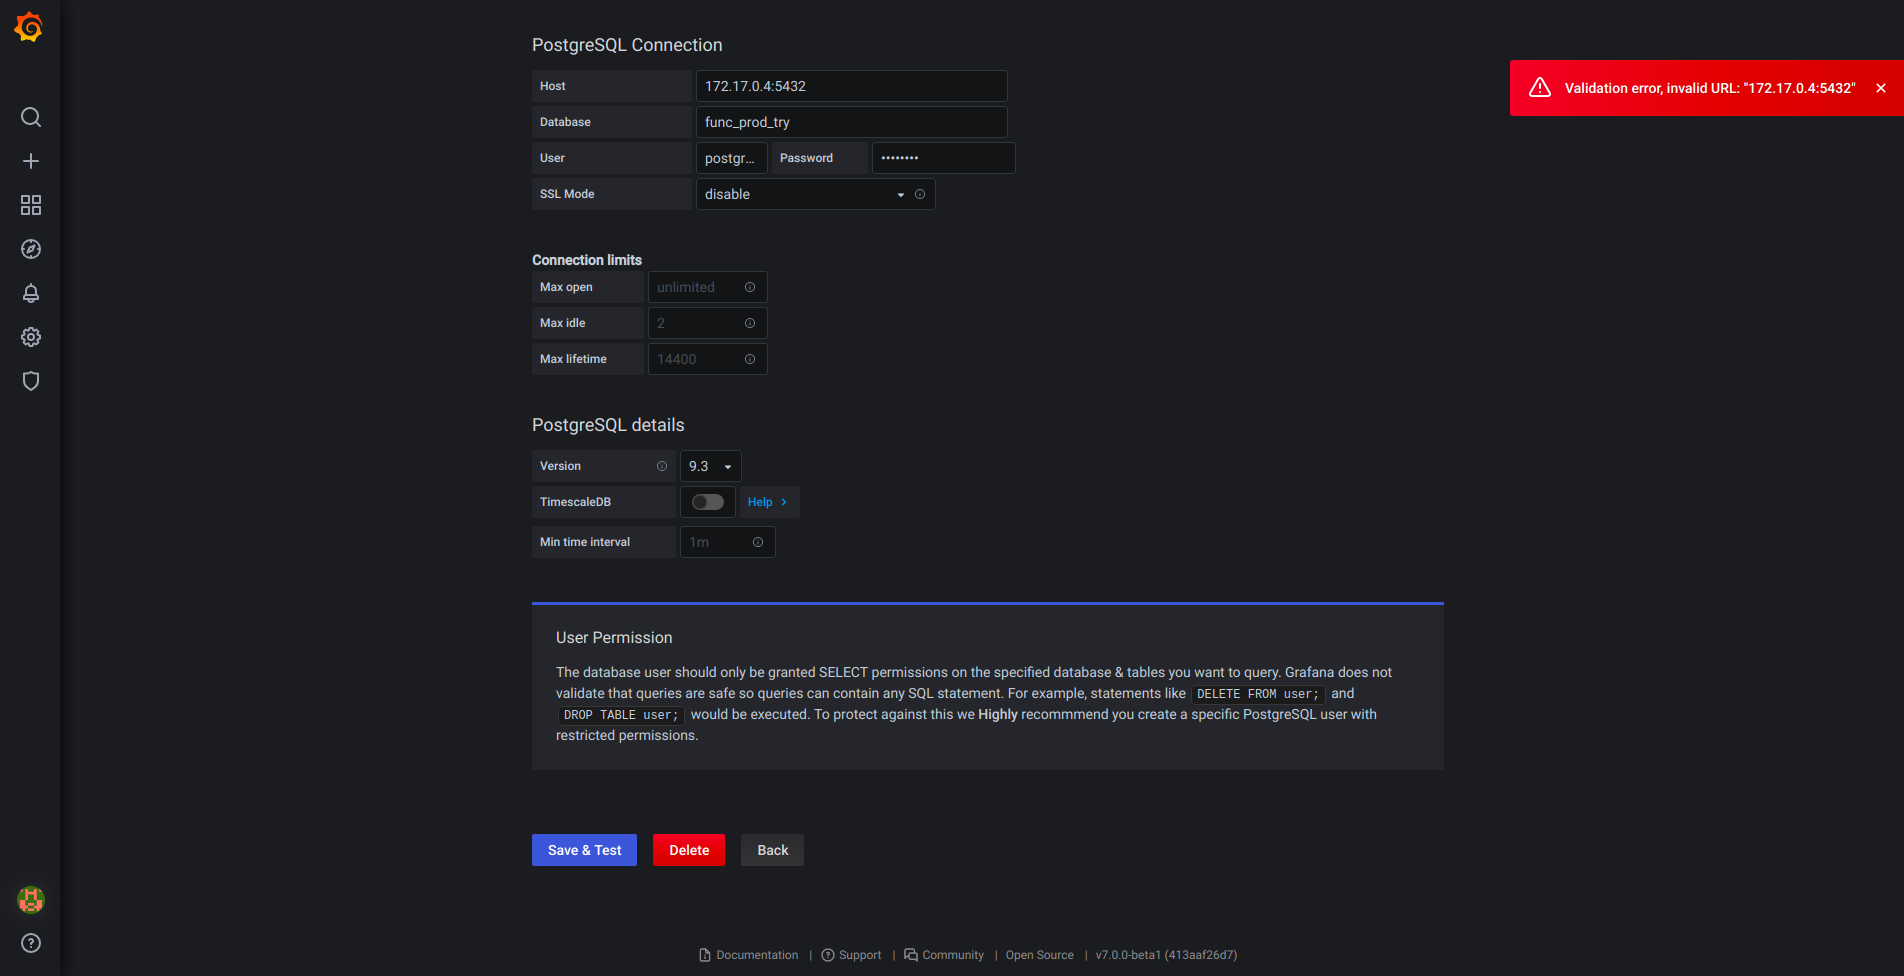Viewport: 1904px width, 976px height.
Task: Edit the Password input field
Action: [x=944, y=158]
